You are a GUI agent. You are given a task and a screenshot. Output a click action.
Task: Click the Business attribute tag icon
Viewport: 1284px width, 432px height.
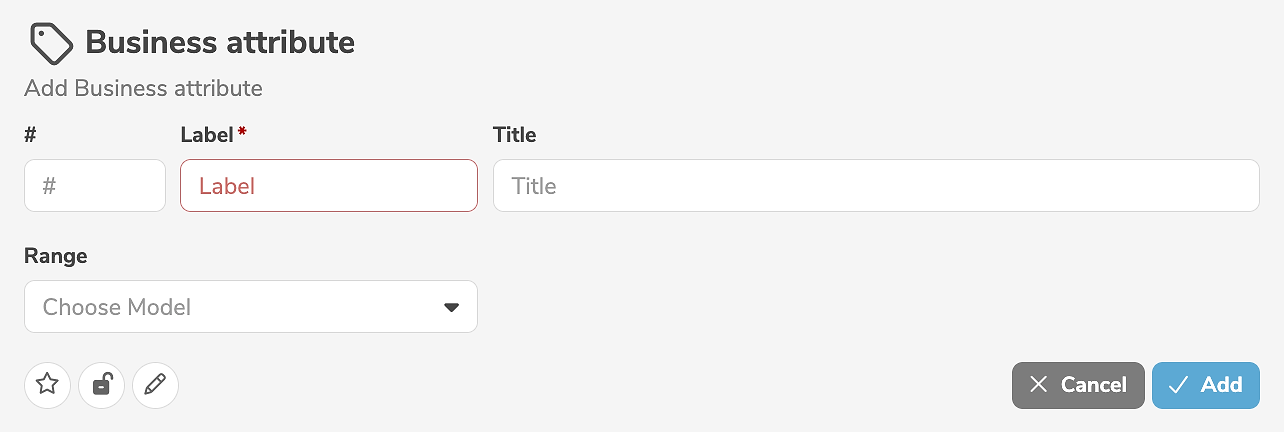pyautogui.click(x=51, y=43)
